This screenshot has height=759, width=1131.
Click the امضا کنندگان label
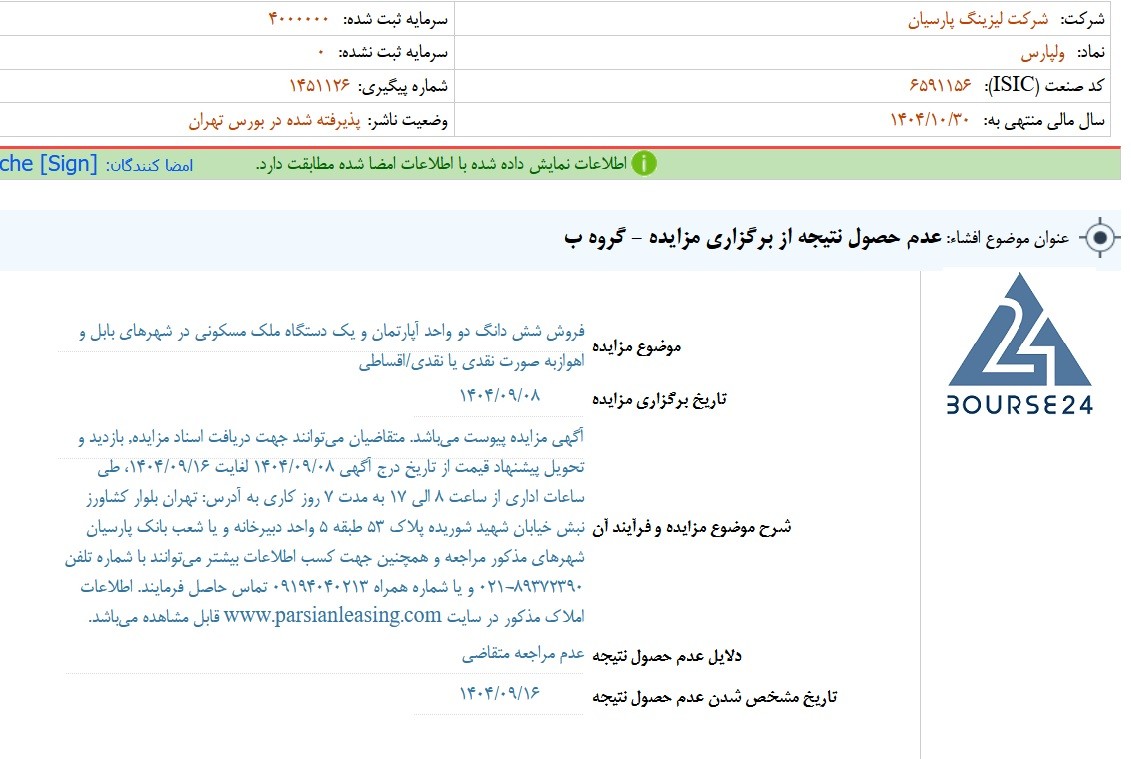tap(150, 165)
